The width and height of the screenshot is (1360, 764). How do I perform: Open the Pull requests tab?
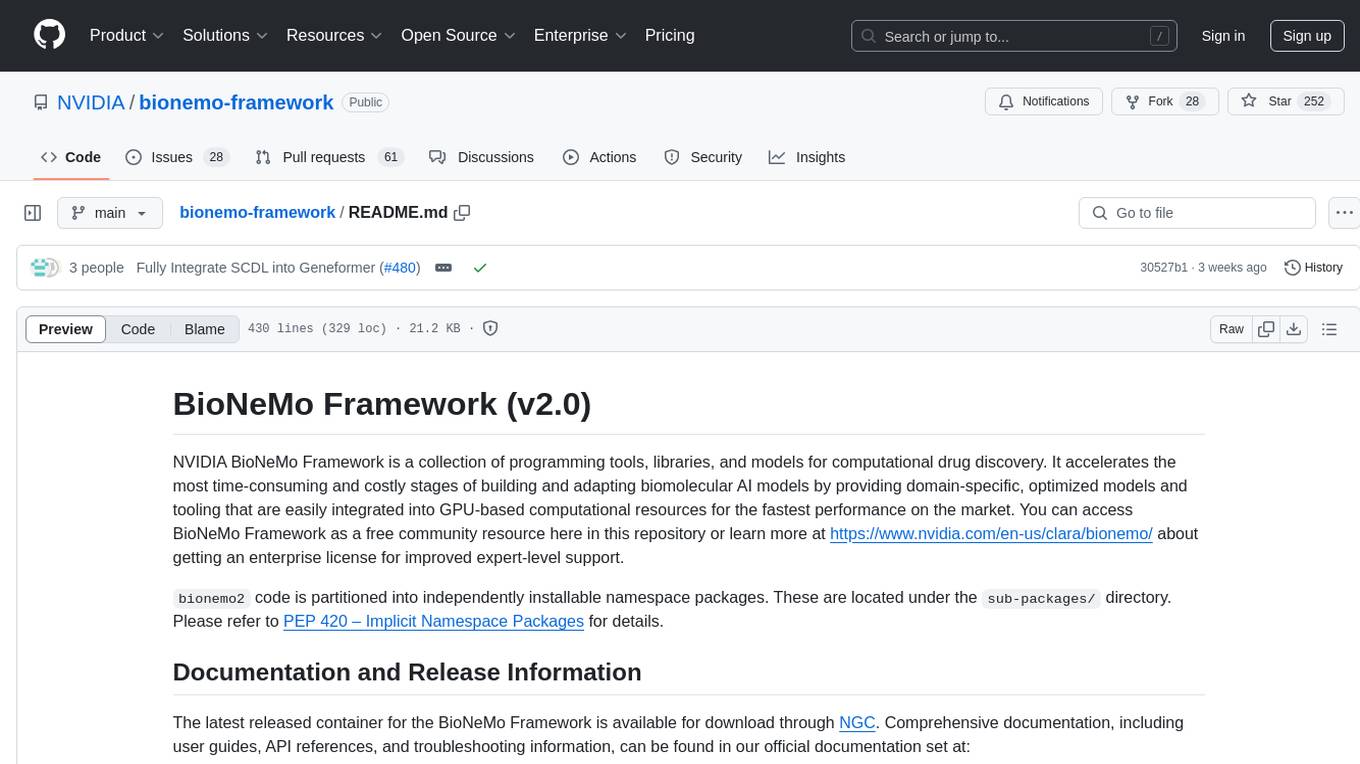pyautogui.click(x=328, y=157)
